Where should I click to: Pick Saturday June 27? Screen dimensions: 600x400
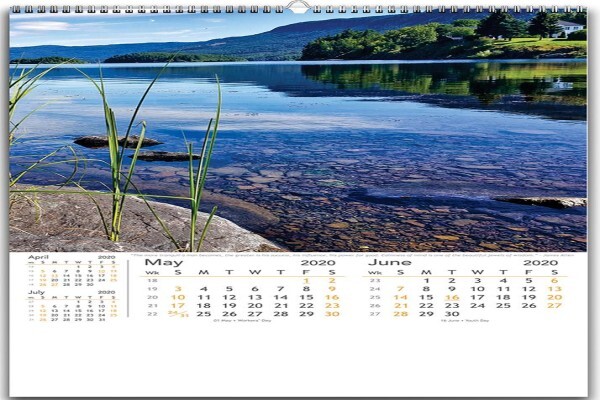pos(554,306)
